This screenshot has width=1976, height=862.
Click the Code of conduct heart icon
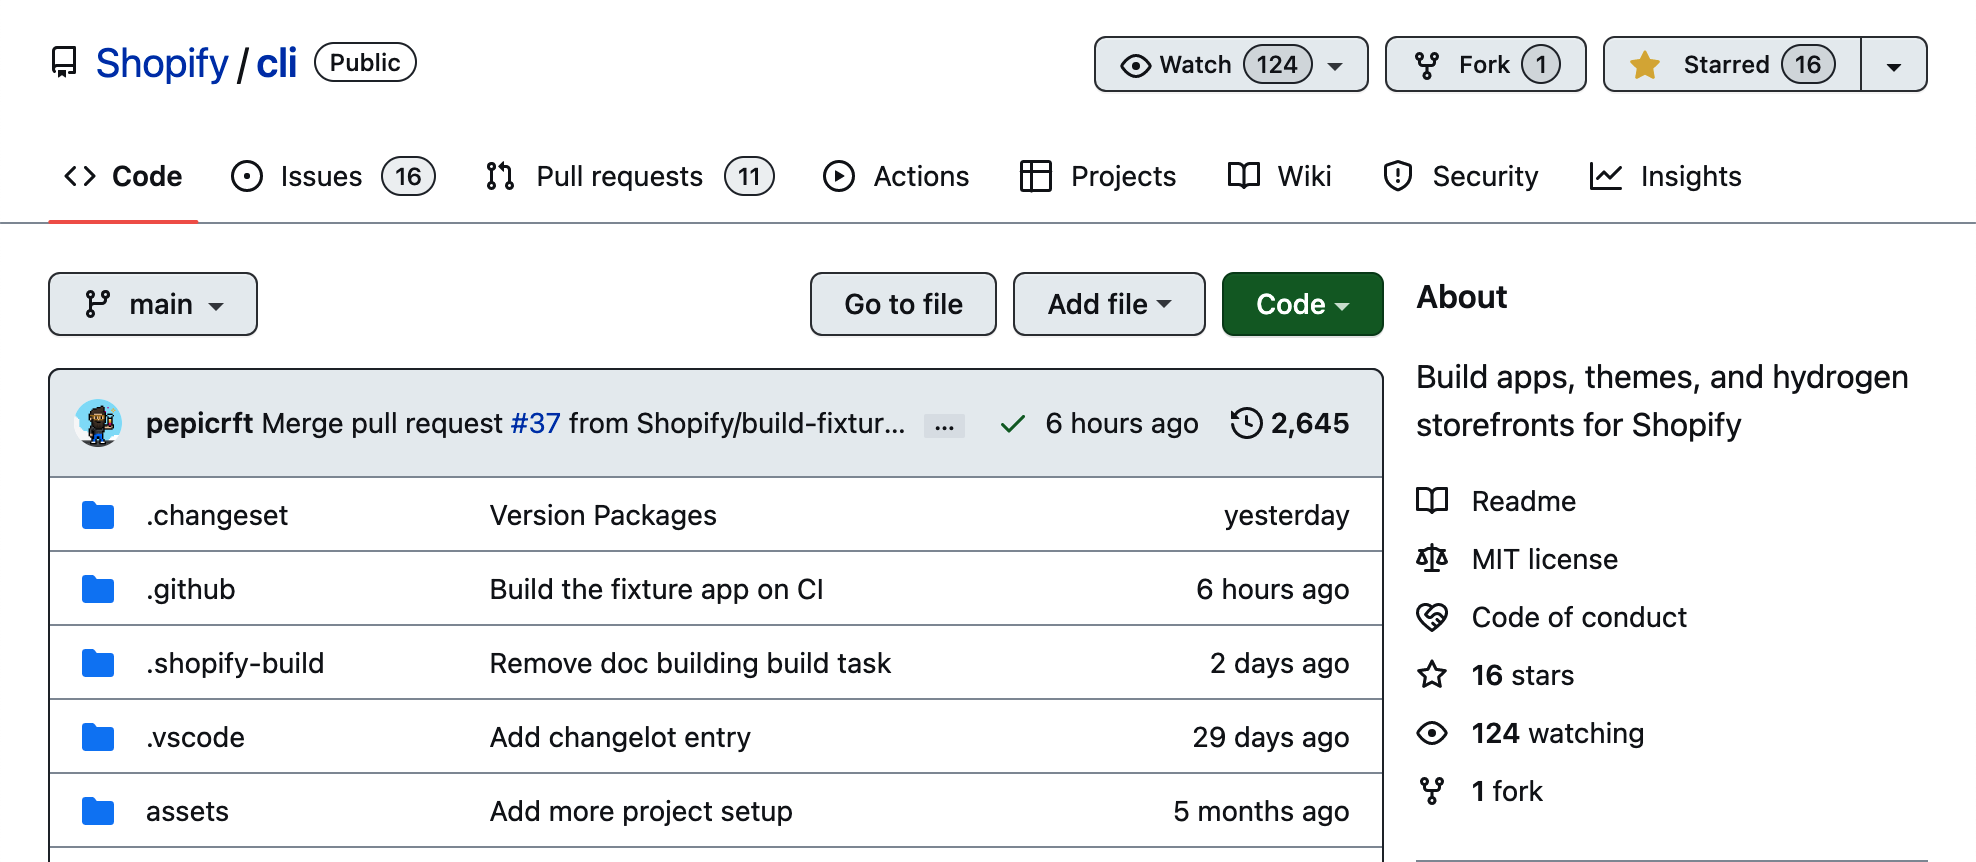pyautogui.click(x=1432, y=617)
